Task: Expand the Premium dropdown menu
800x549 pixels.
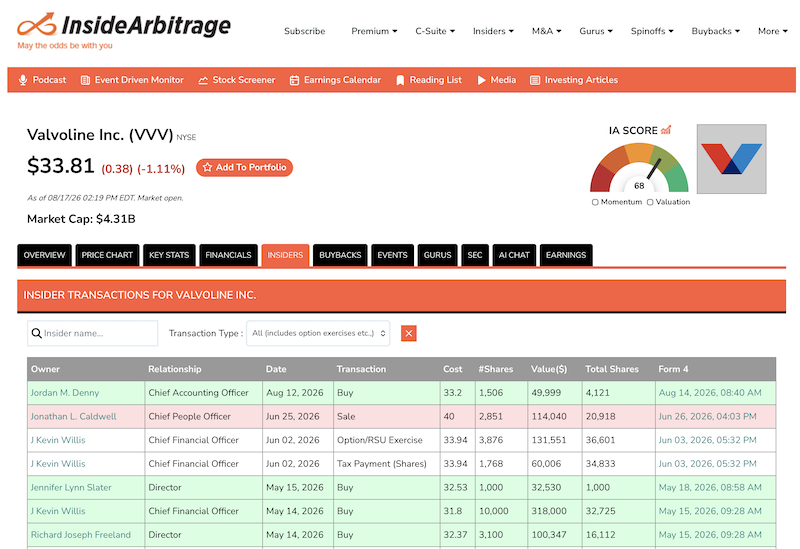Action: tap(374, 31)
